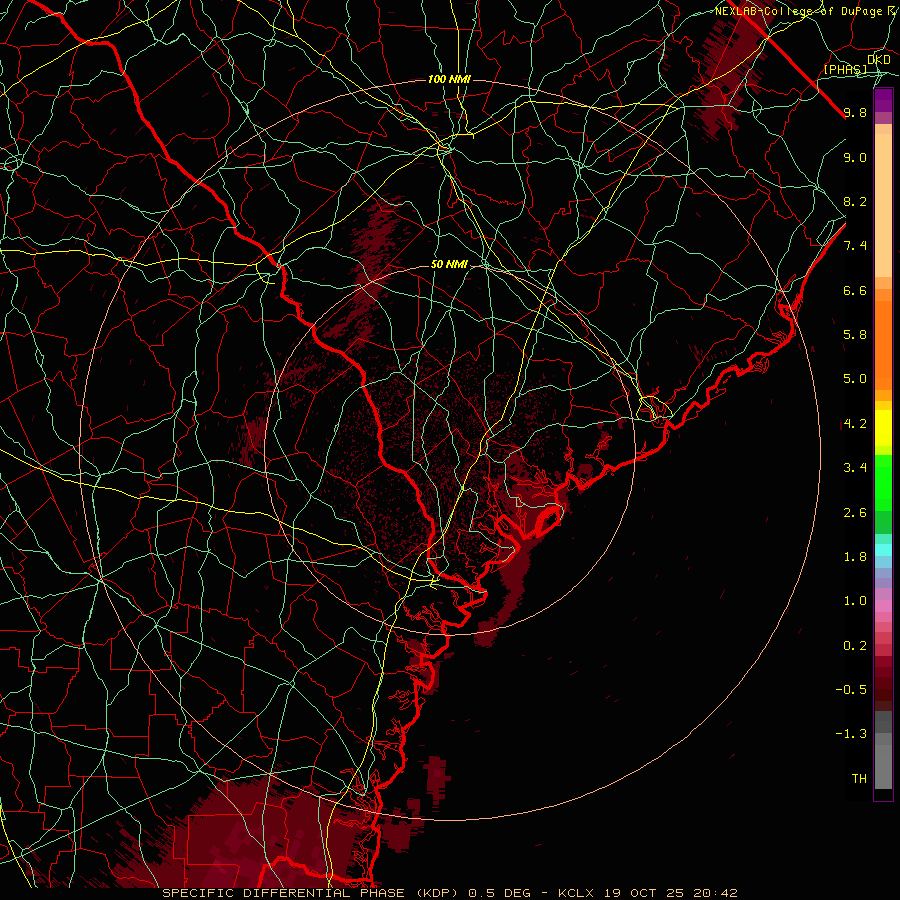Image resolution: width=900 pixels, height=900 pixels.
Task: Click the cyan color bar segment
Action: point(883,550)
